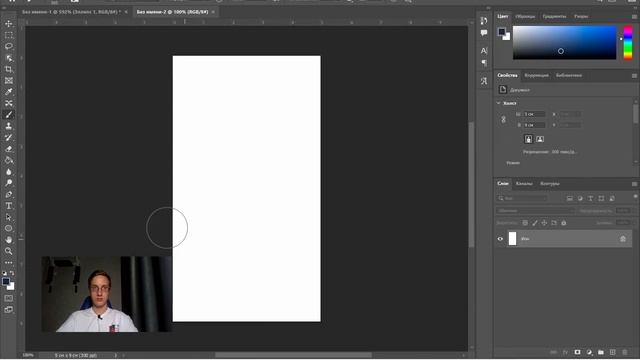The width and height of the screenshot is (640, 360).
Task: Open the Color panel flyout menu
Action: click(x=634, y=17)
